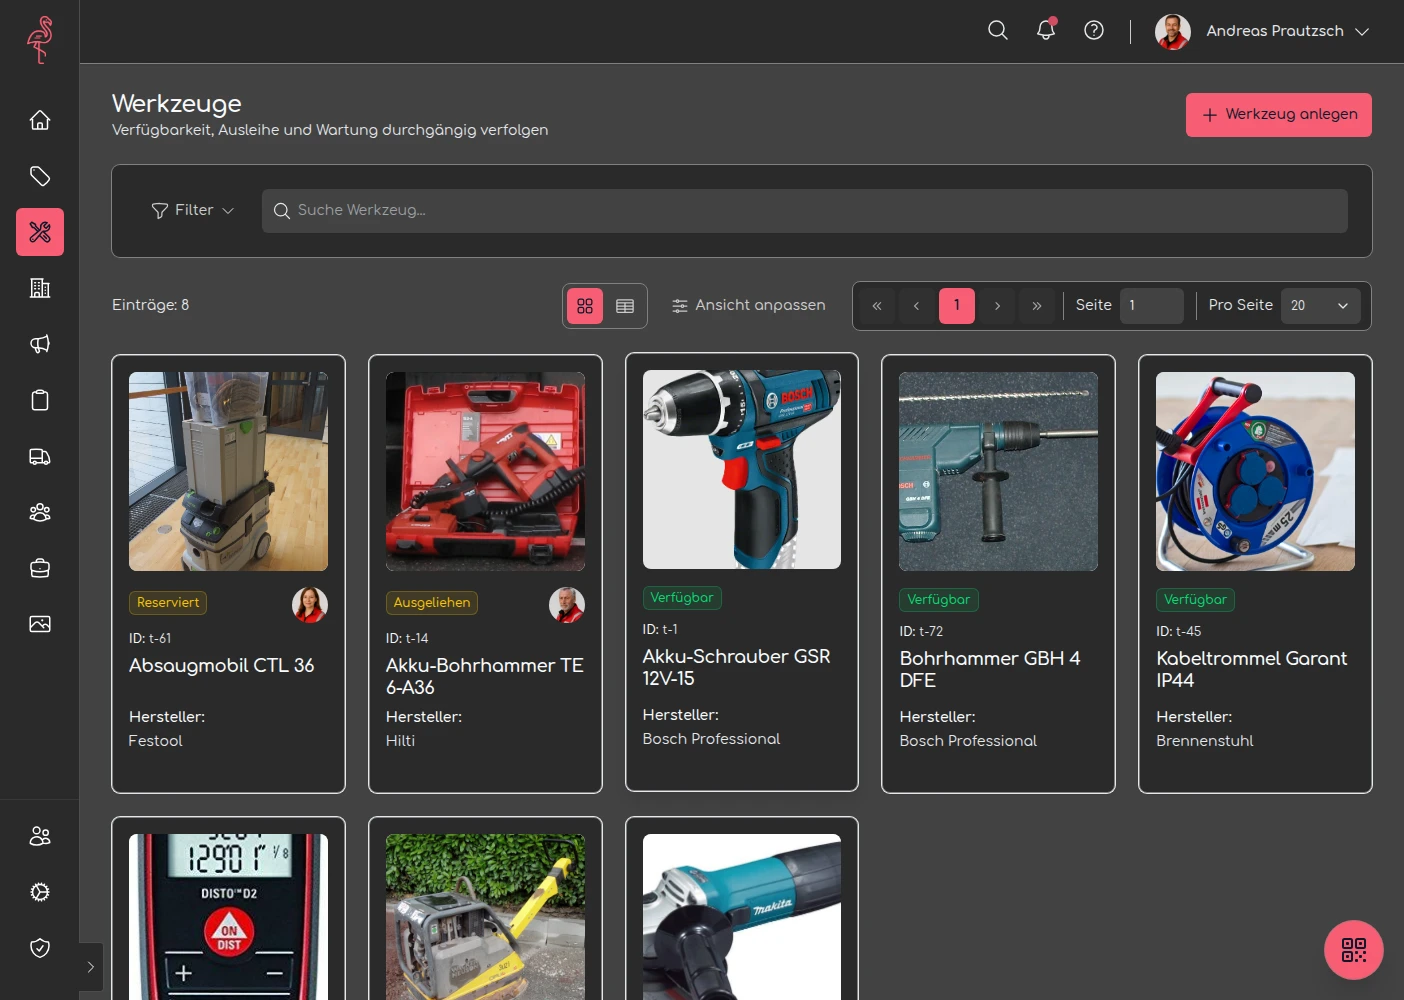The image size is (1404, 1000).
Task: Open the DISTO D2 laser meter photo
Action: pyautogui.click(x=228, y=917)
